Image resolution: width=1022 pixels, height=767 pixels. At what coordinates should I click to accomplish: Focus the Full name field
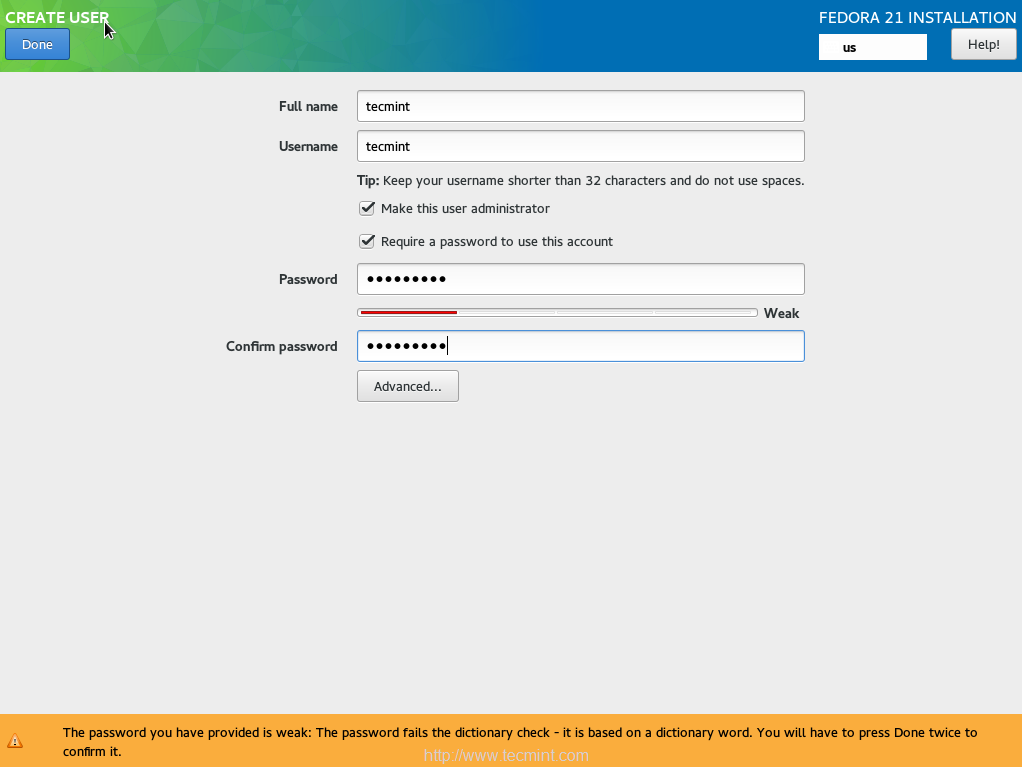(x=580, y=106)
